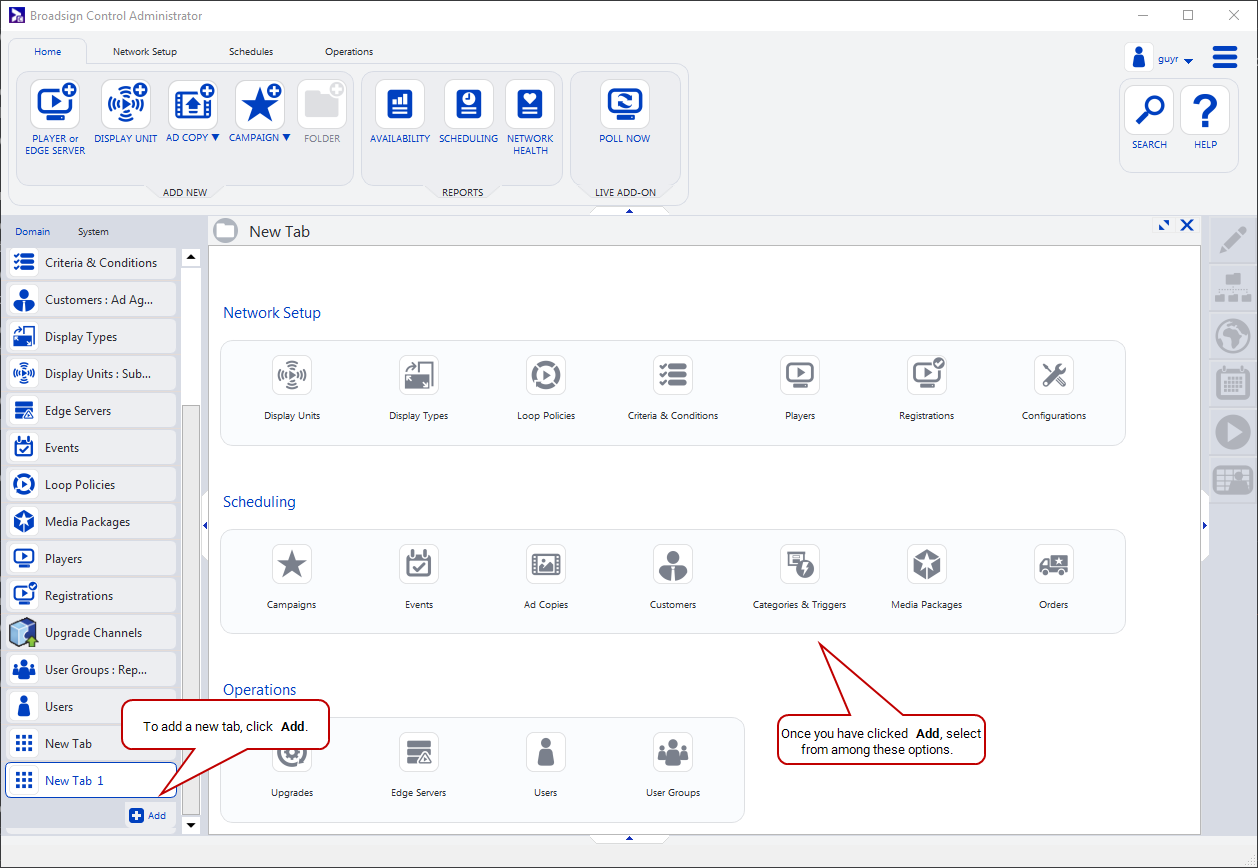Open Configurations in Network Setup panel
Screen dimensions: 1258x868
pyautogui.click(x=1054, y=389)
